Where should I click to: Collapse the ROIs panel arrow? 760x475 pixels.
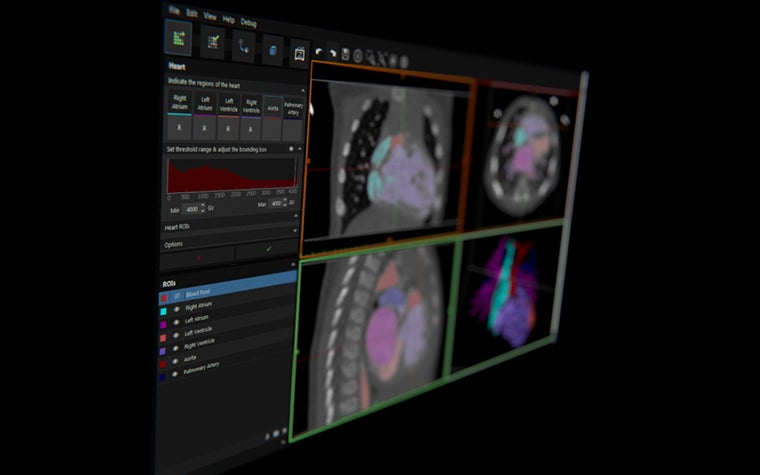tap(293, 265)
